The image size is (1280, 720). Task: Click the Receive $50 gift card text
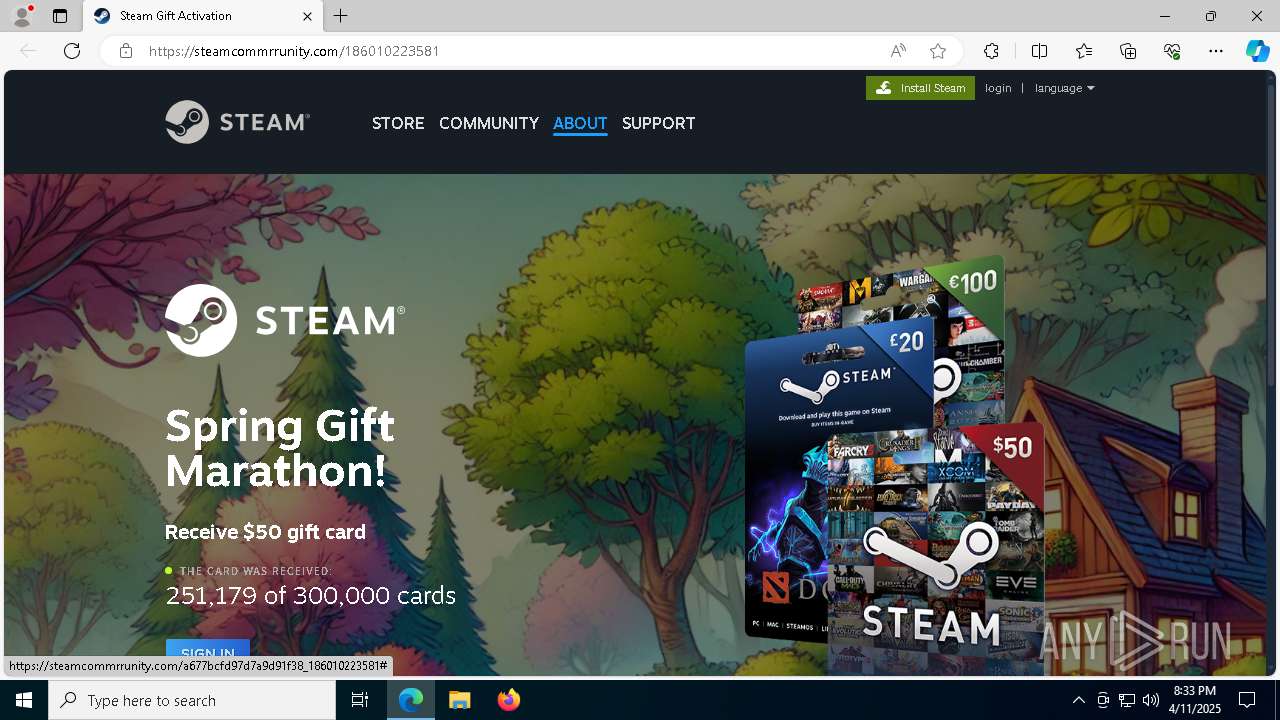[265, 532]
